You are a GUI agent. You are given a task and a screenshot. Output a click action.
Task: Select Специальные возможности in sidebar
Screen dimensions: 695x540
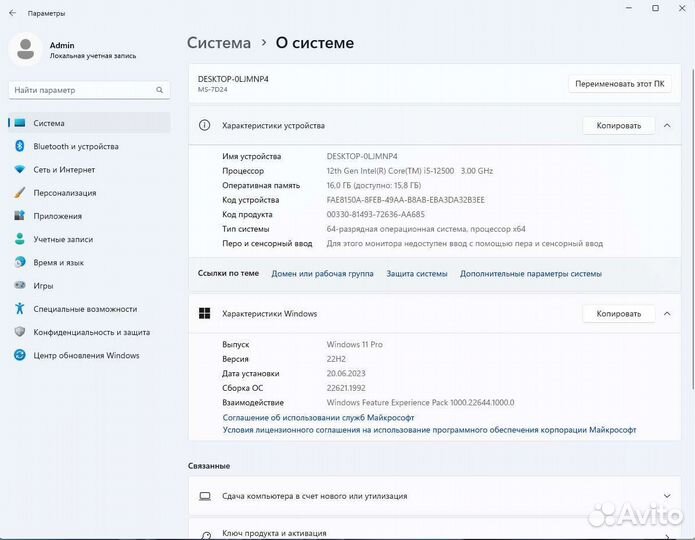point(90,309)
